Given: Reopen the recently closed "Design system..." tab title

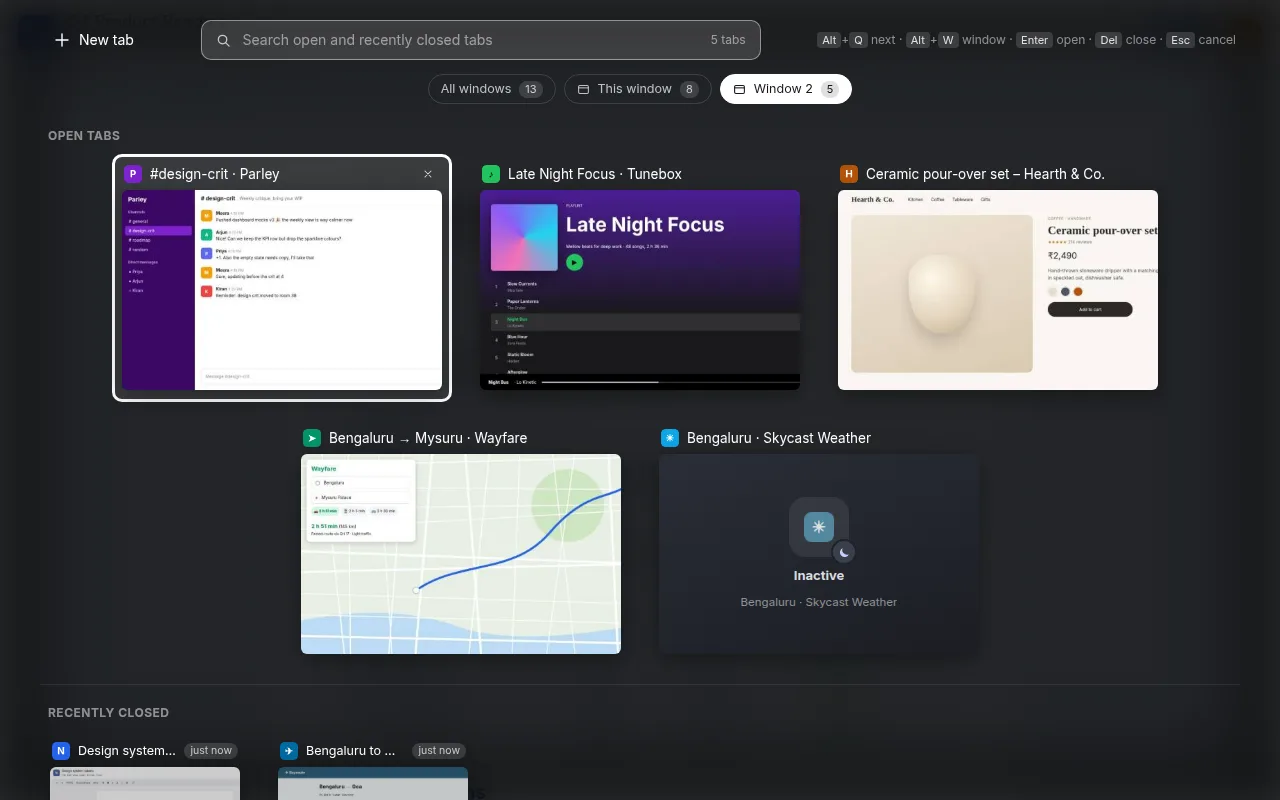Looking at the screenshot, I should (x=127, y=751).
